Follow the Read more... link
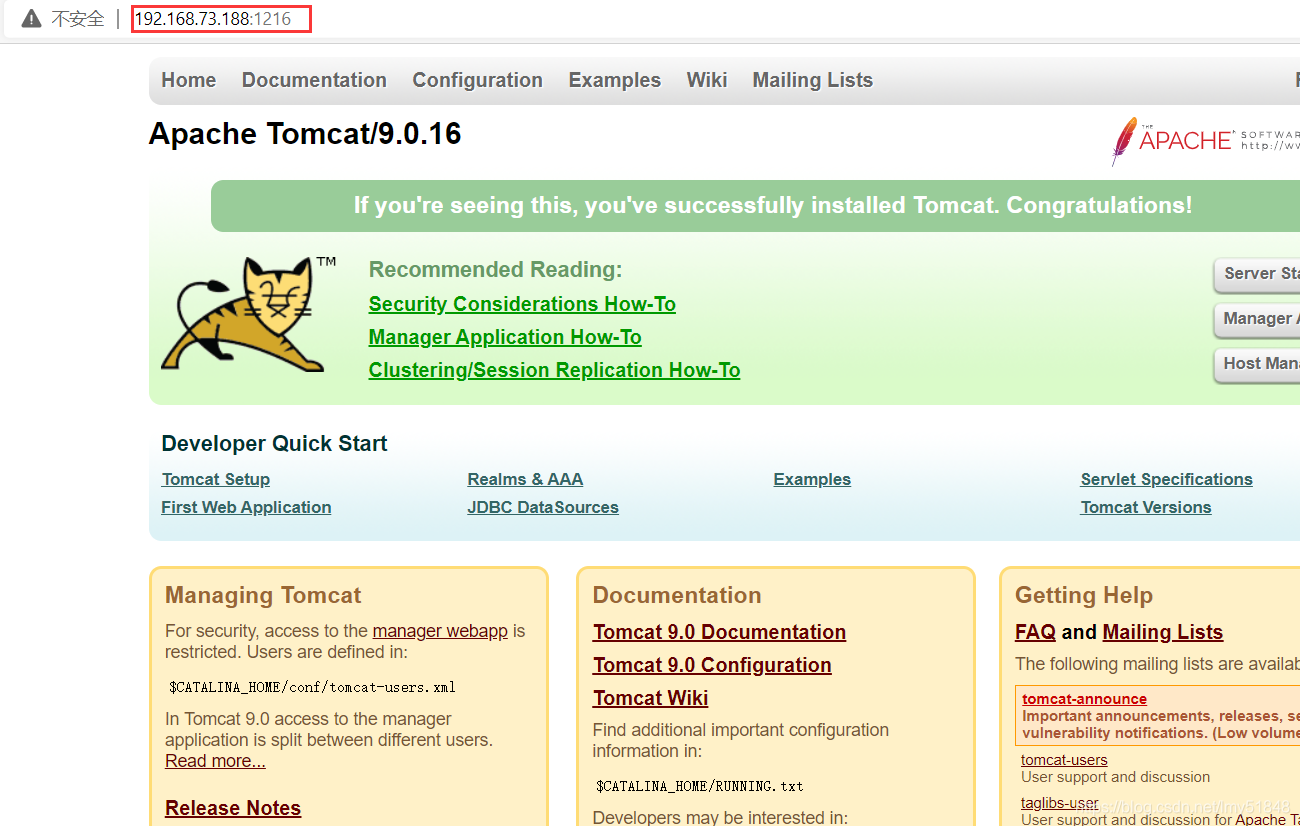The image size is (1300, 826). [215, 761]
